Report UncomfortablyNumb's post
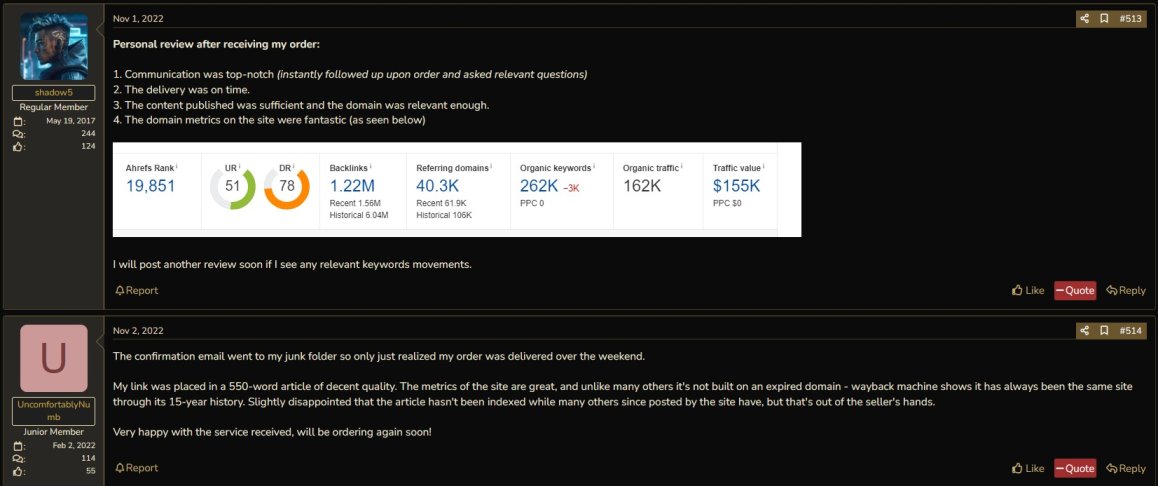 [137, 468]
